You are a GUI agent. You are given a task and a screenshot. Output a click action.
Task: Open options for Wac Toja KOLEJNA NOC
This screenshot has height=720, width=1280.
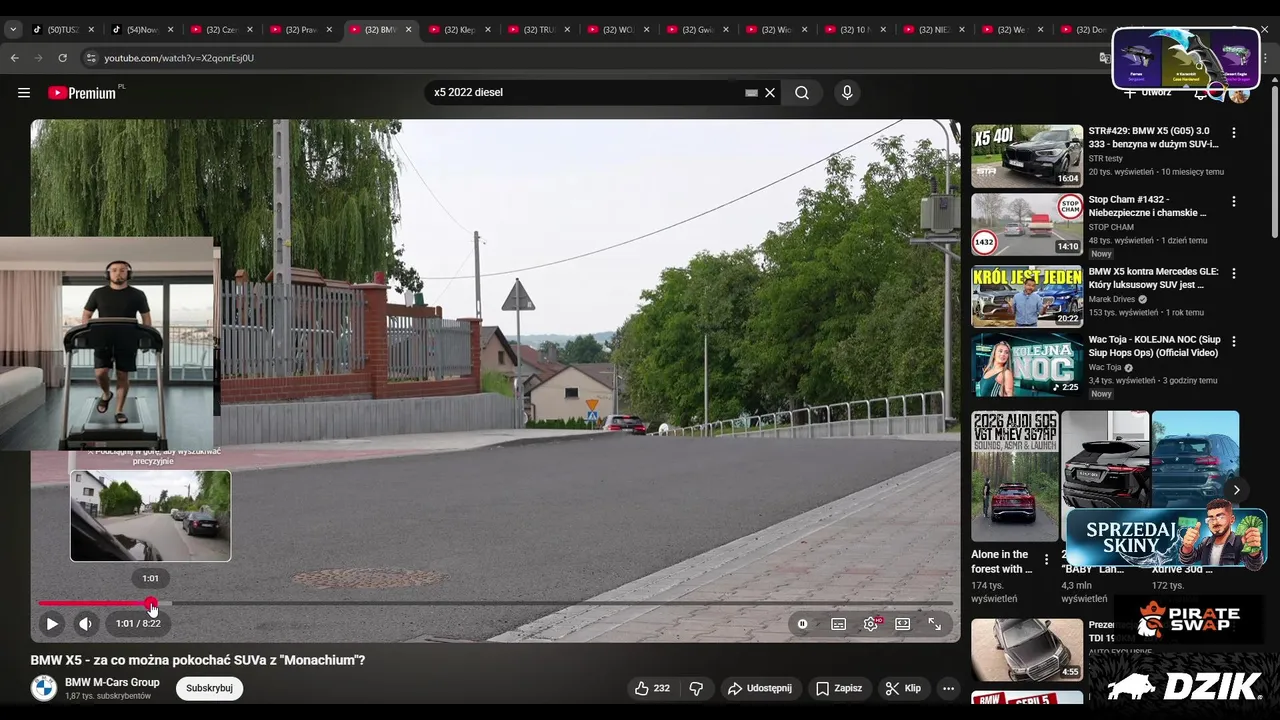[x=1233, y=341]
